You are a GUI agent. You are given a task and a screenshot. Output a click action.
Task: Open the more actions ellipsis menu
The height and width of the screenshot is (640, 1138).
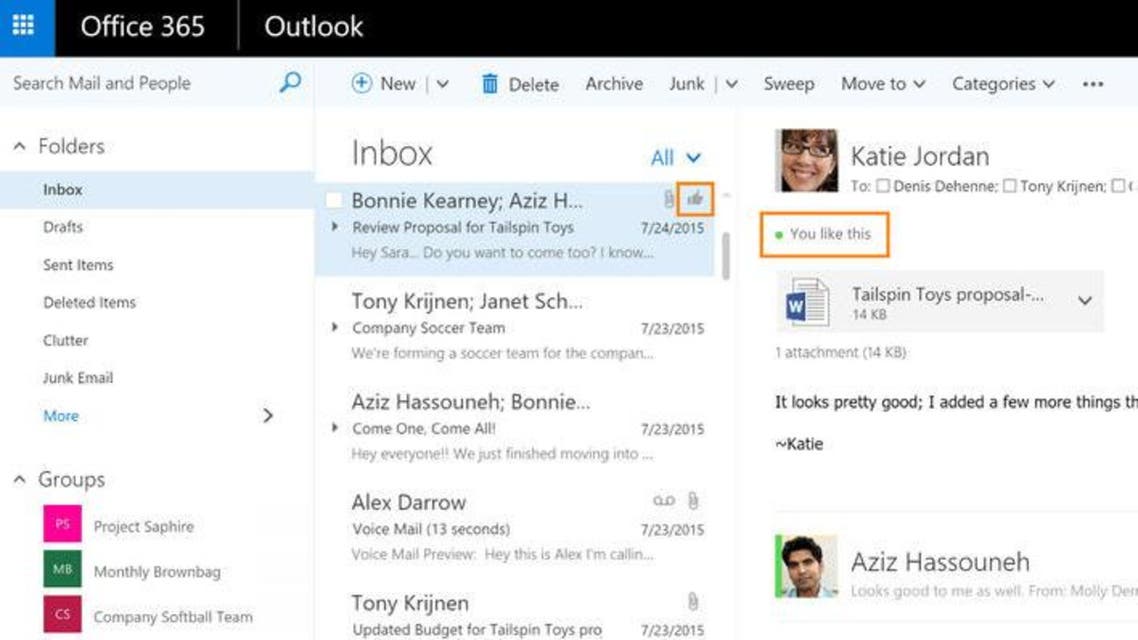[x=1092, y=84]
